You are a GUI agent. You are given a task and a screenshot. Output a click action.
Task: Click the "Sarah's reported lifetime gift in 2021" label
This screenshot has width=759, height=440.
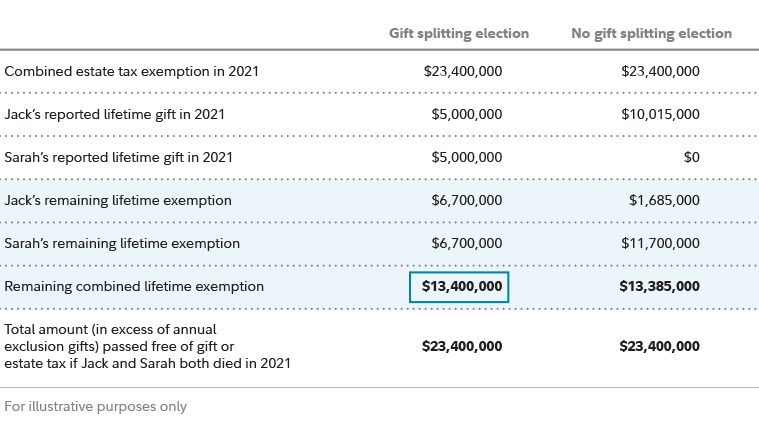[119, 157]
